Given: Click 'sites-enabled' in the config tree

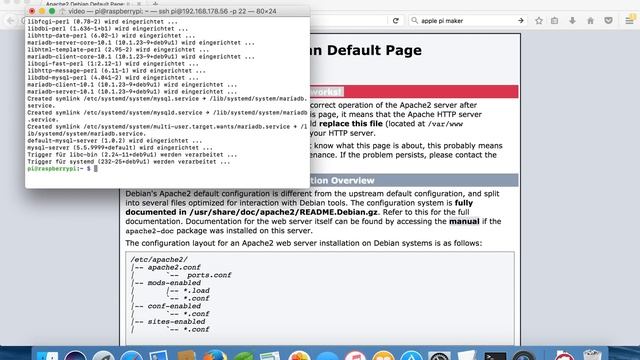Looking at the screenshot, I should 176,322.
